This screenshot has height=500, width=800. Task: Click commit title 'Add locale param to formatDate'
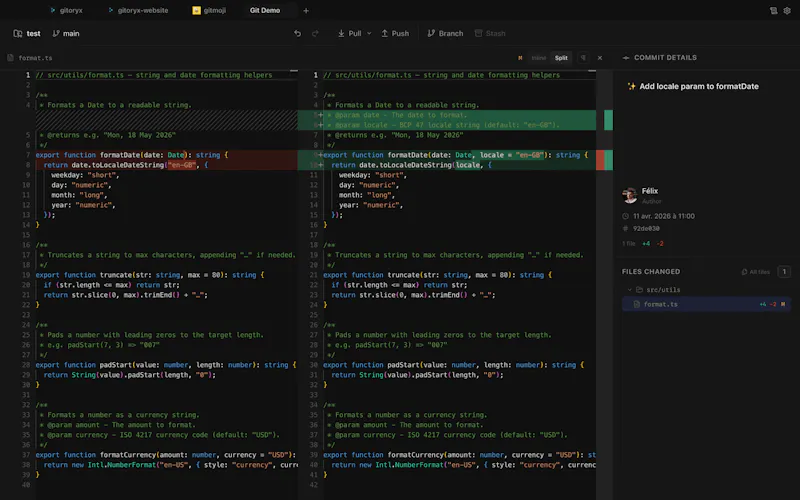click(699, 86)
